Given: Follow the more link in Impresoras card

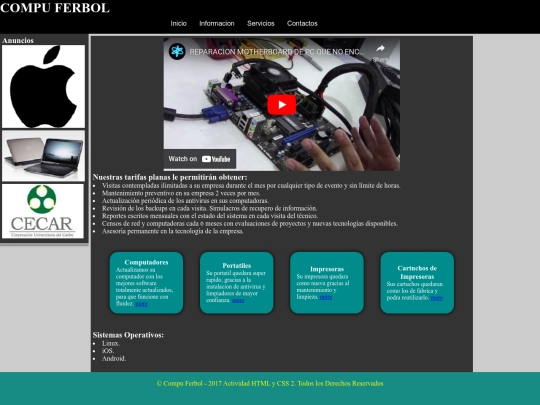Looking at the screenshot, I should 326,297.
